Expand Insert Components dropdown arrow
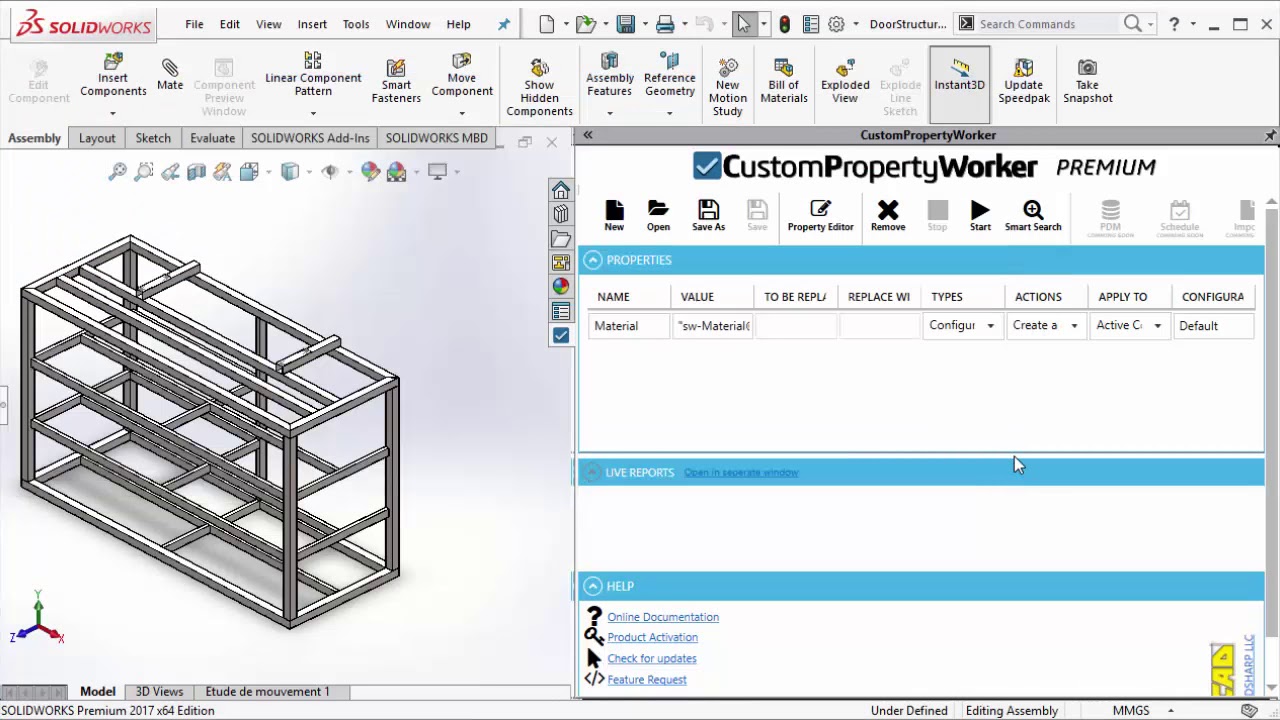The height and width of the screenshot is (720, 1280). [x=113, y=112]
